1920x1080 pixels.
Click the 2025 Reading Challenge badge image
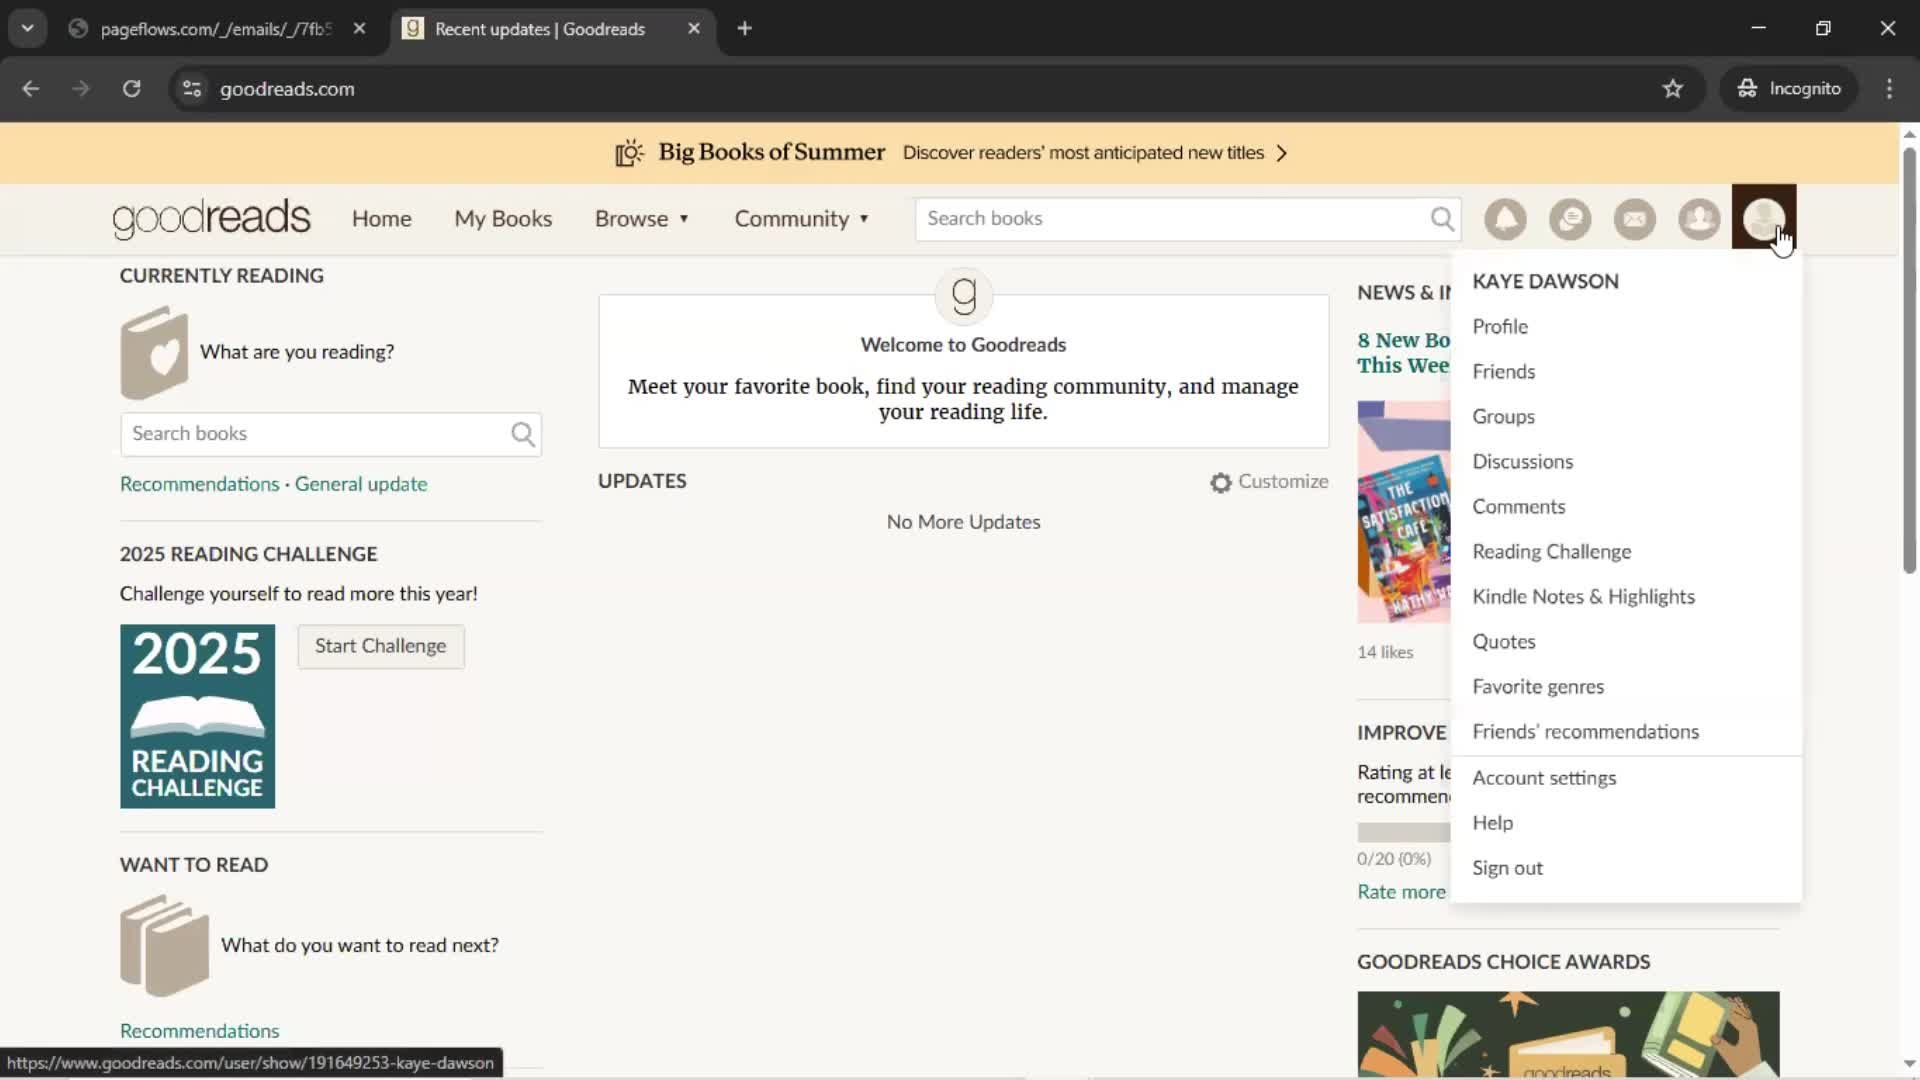pos(197,717)
